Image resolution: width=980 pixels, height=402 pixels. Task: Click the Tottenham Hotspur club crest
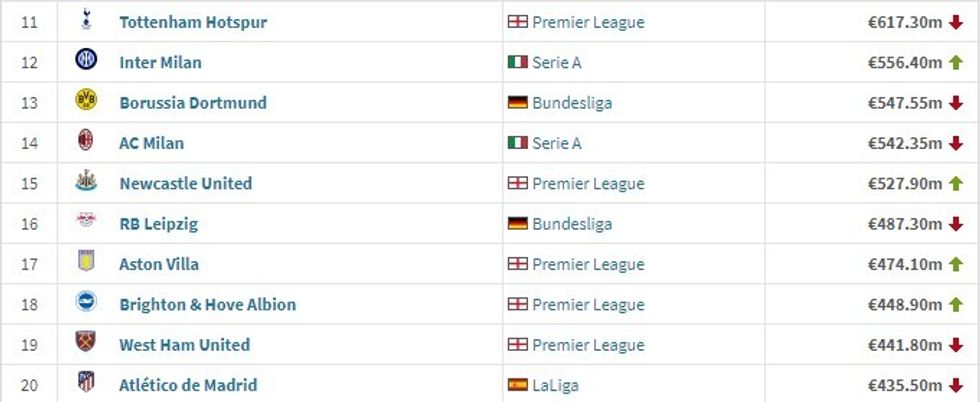pyautogui.click(x=86, y=20)
